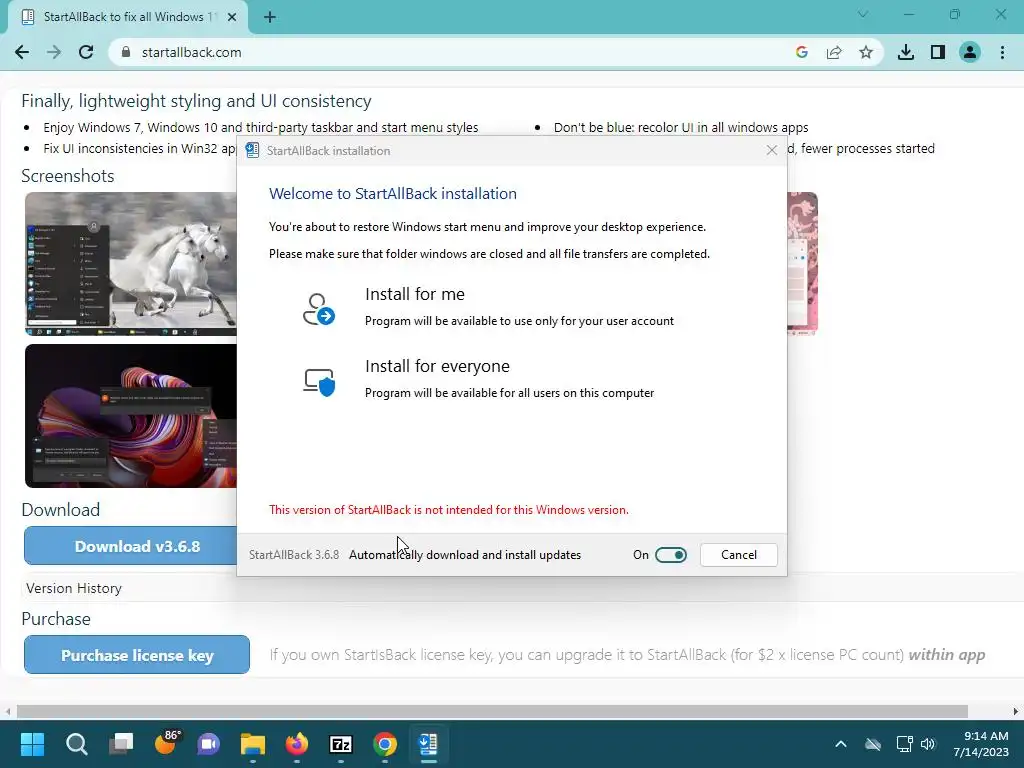
Task: Open pink screenshot thumbnail at right
Action: [x=803, y=263]
